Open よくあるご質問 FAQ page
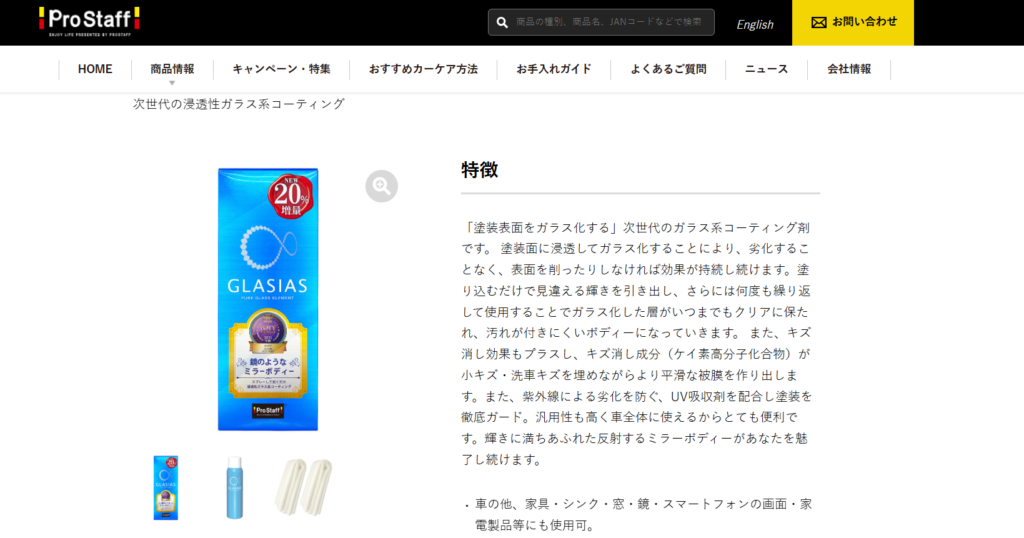This screenshot has height=538, width=1024. coord(668,69)
